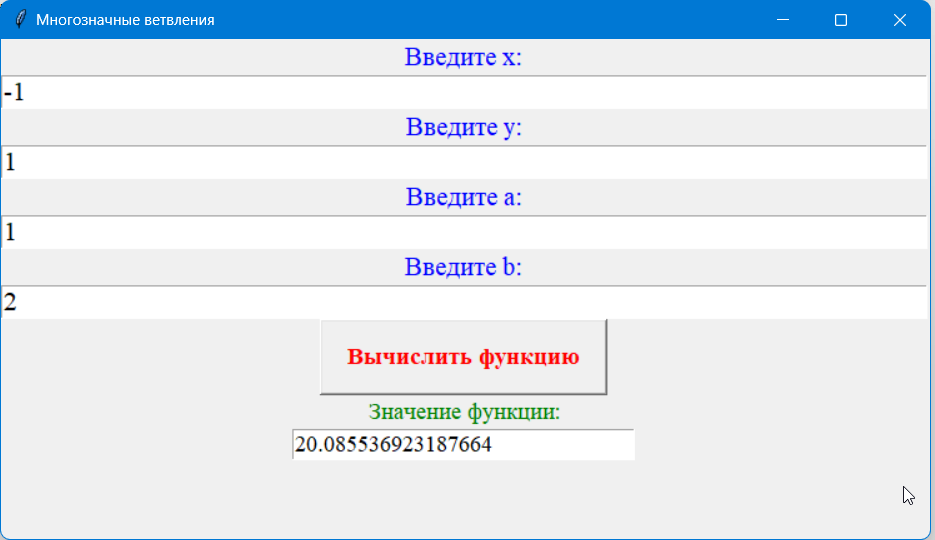Click the feather icon in title bar

[x=20, y=20]
